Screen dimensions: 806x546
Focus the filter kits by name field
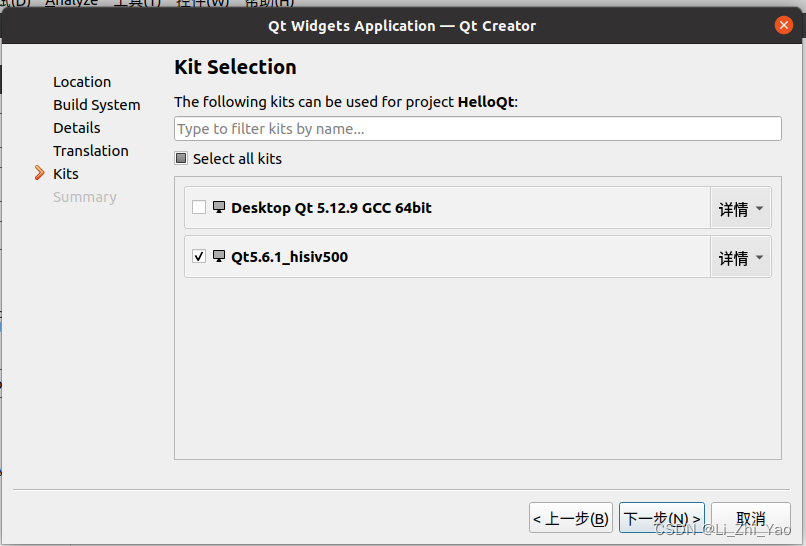[x=477, y=129]
